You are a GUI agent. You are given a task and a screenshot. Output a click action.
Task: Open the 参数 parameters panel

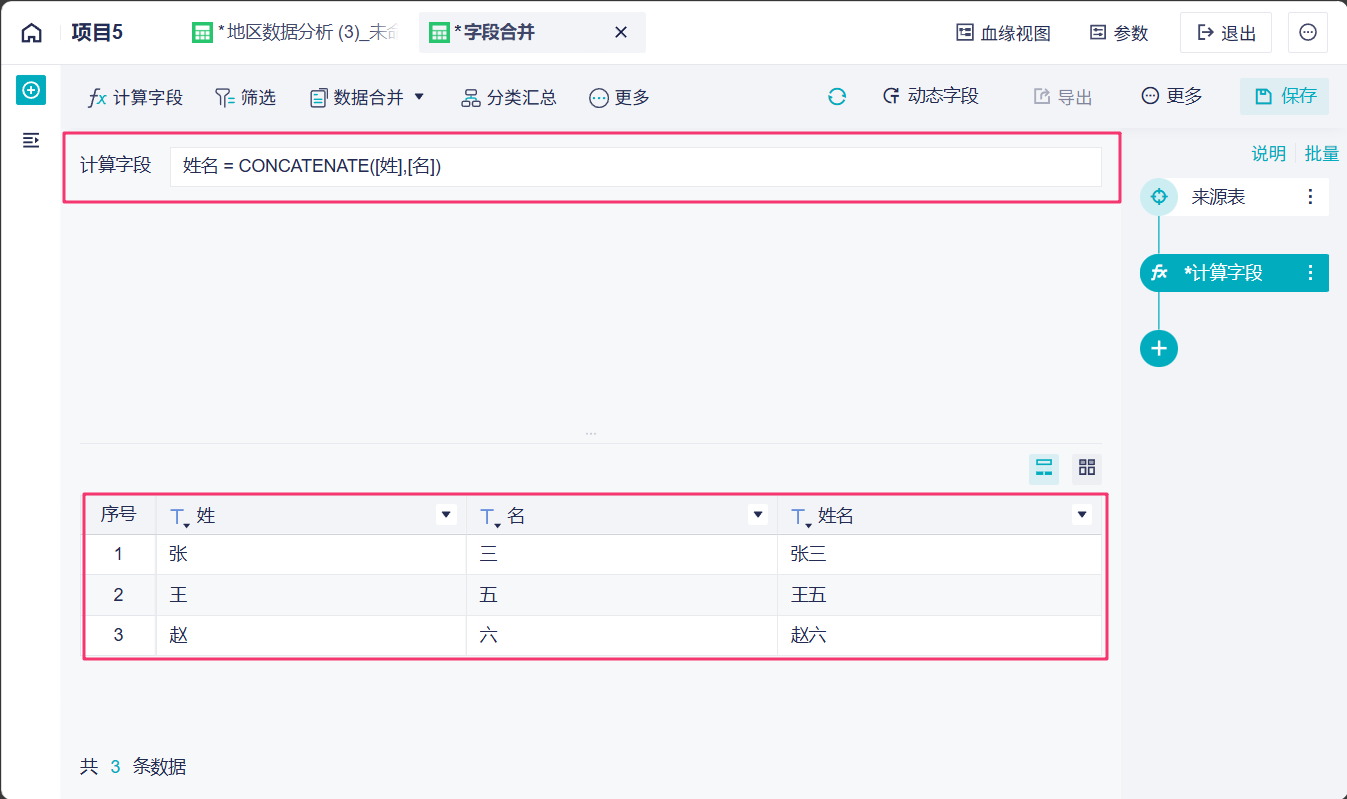tap(1119, 33)
